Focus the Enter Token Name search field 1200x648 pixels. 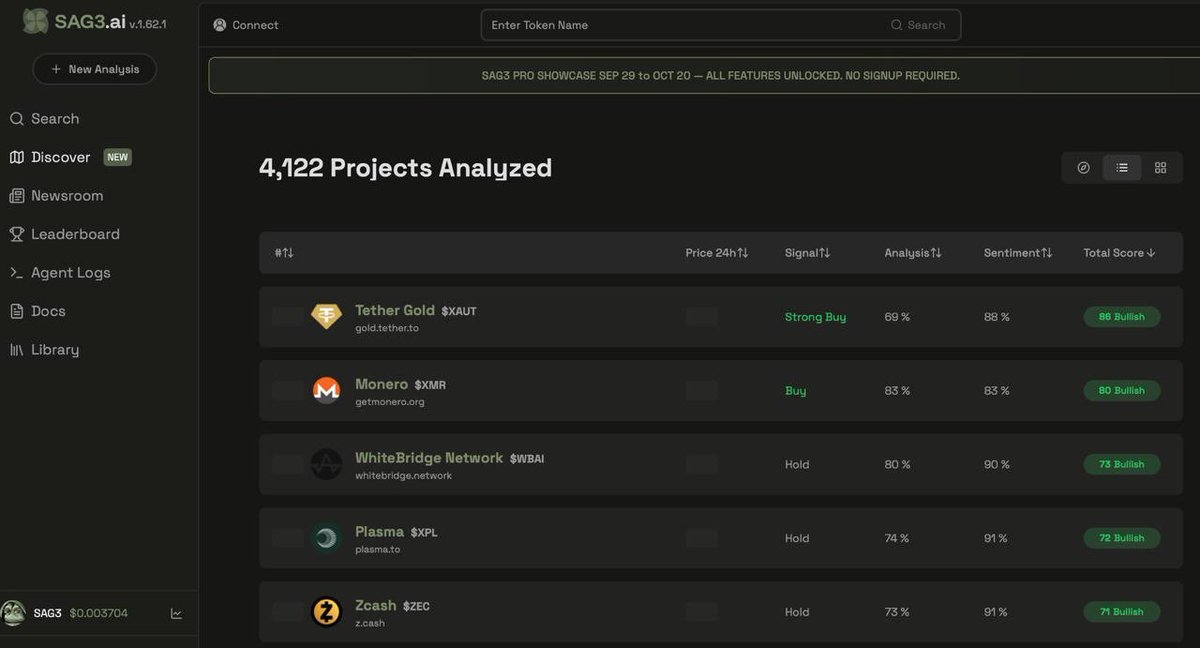685,25
